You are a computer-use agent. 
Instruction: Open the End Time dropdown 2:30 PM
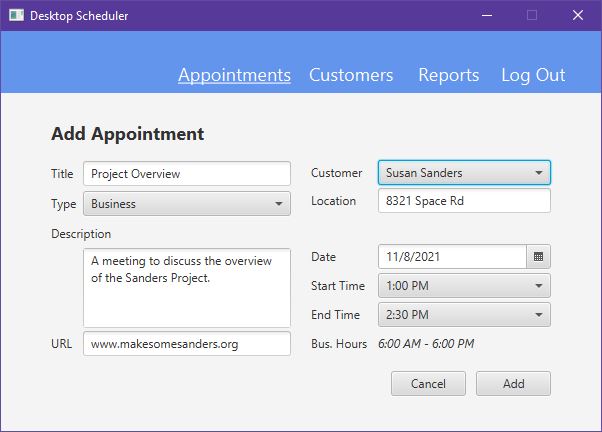coord(464,314)
